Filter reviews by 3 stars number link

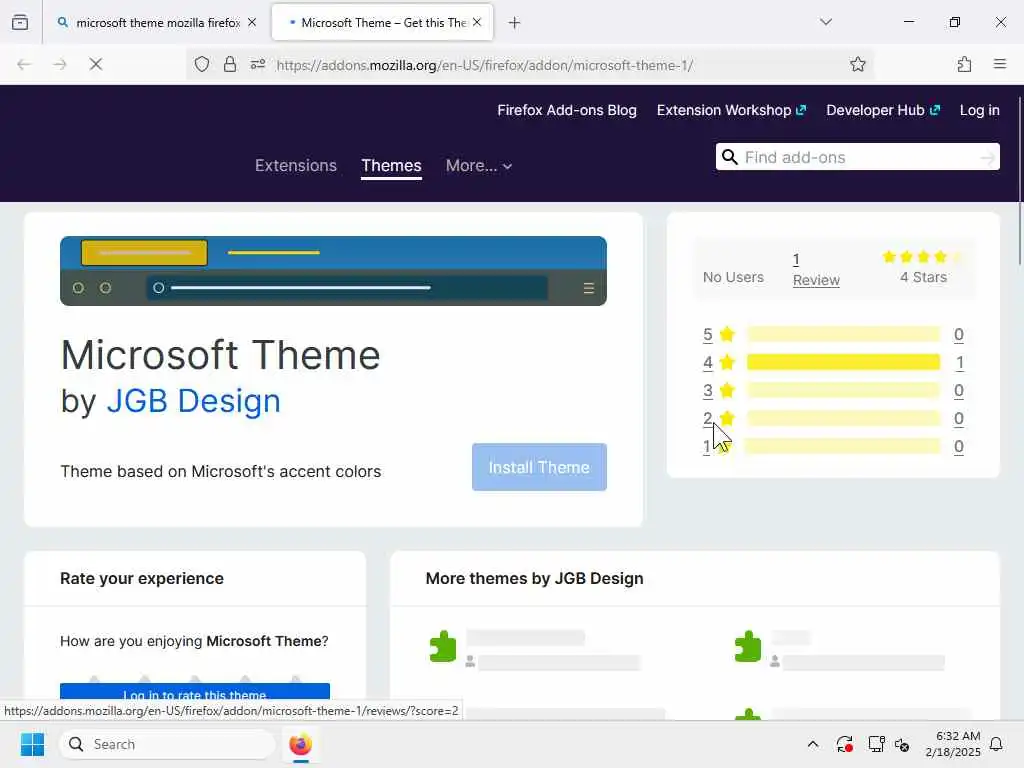707,391
